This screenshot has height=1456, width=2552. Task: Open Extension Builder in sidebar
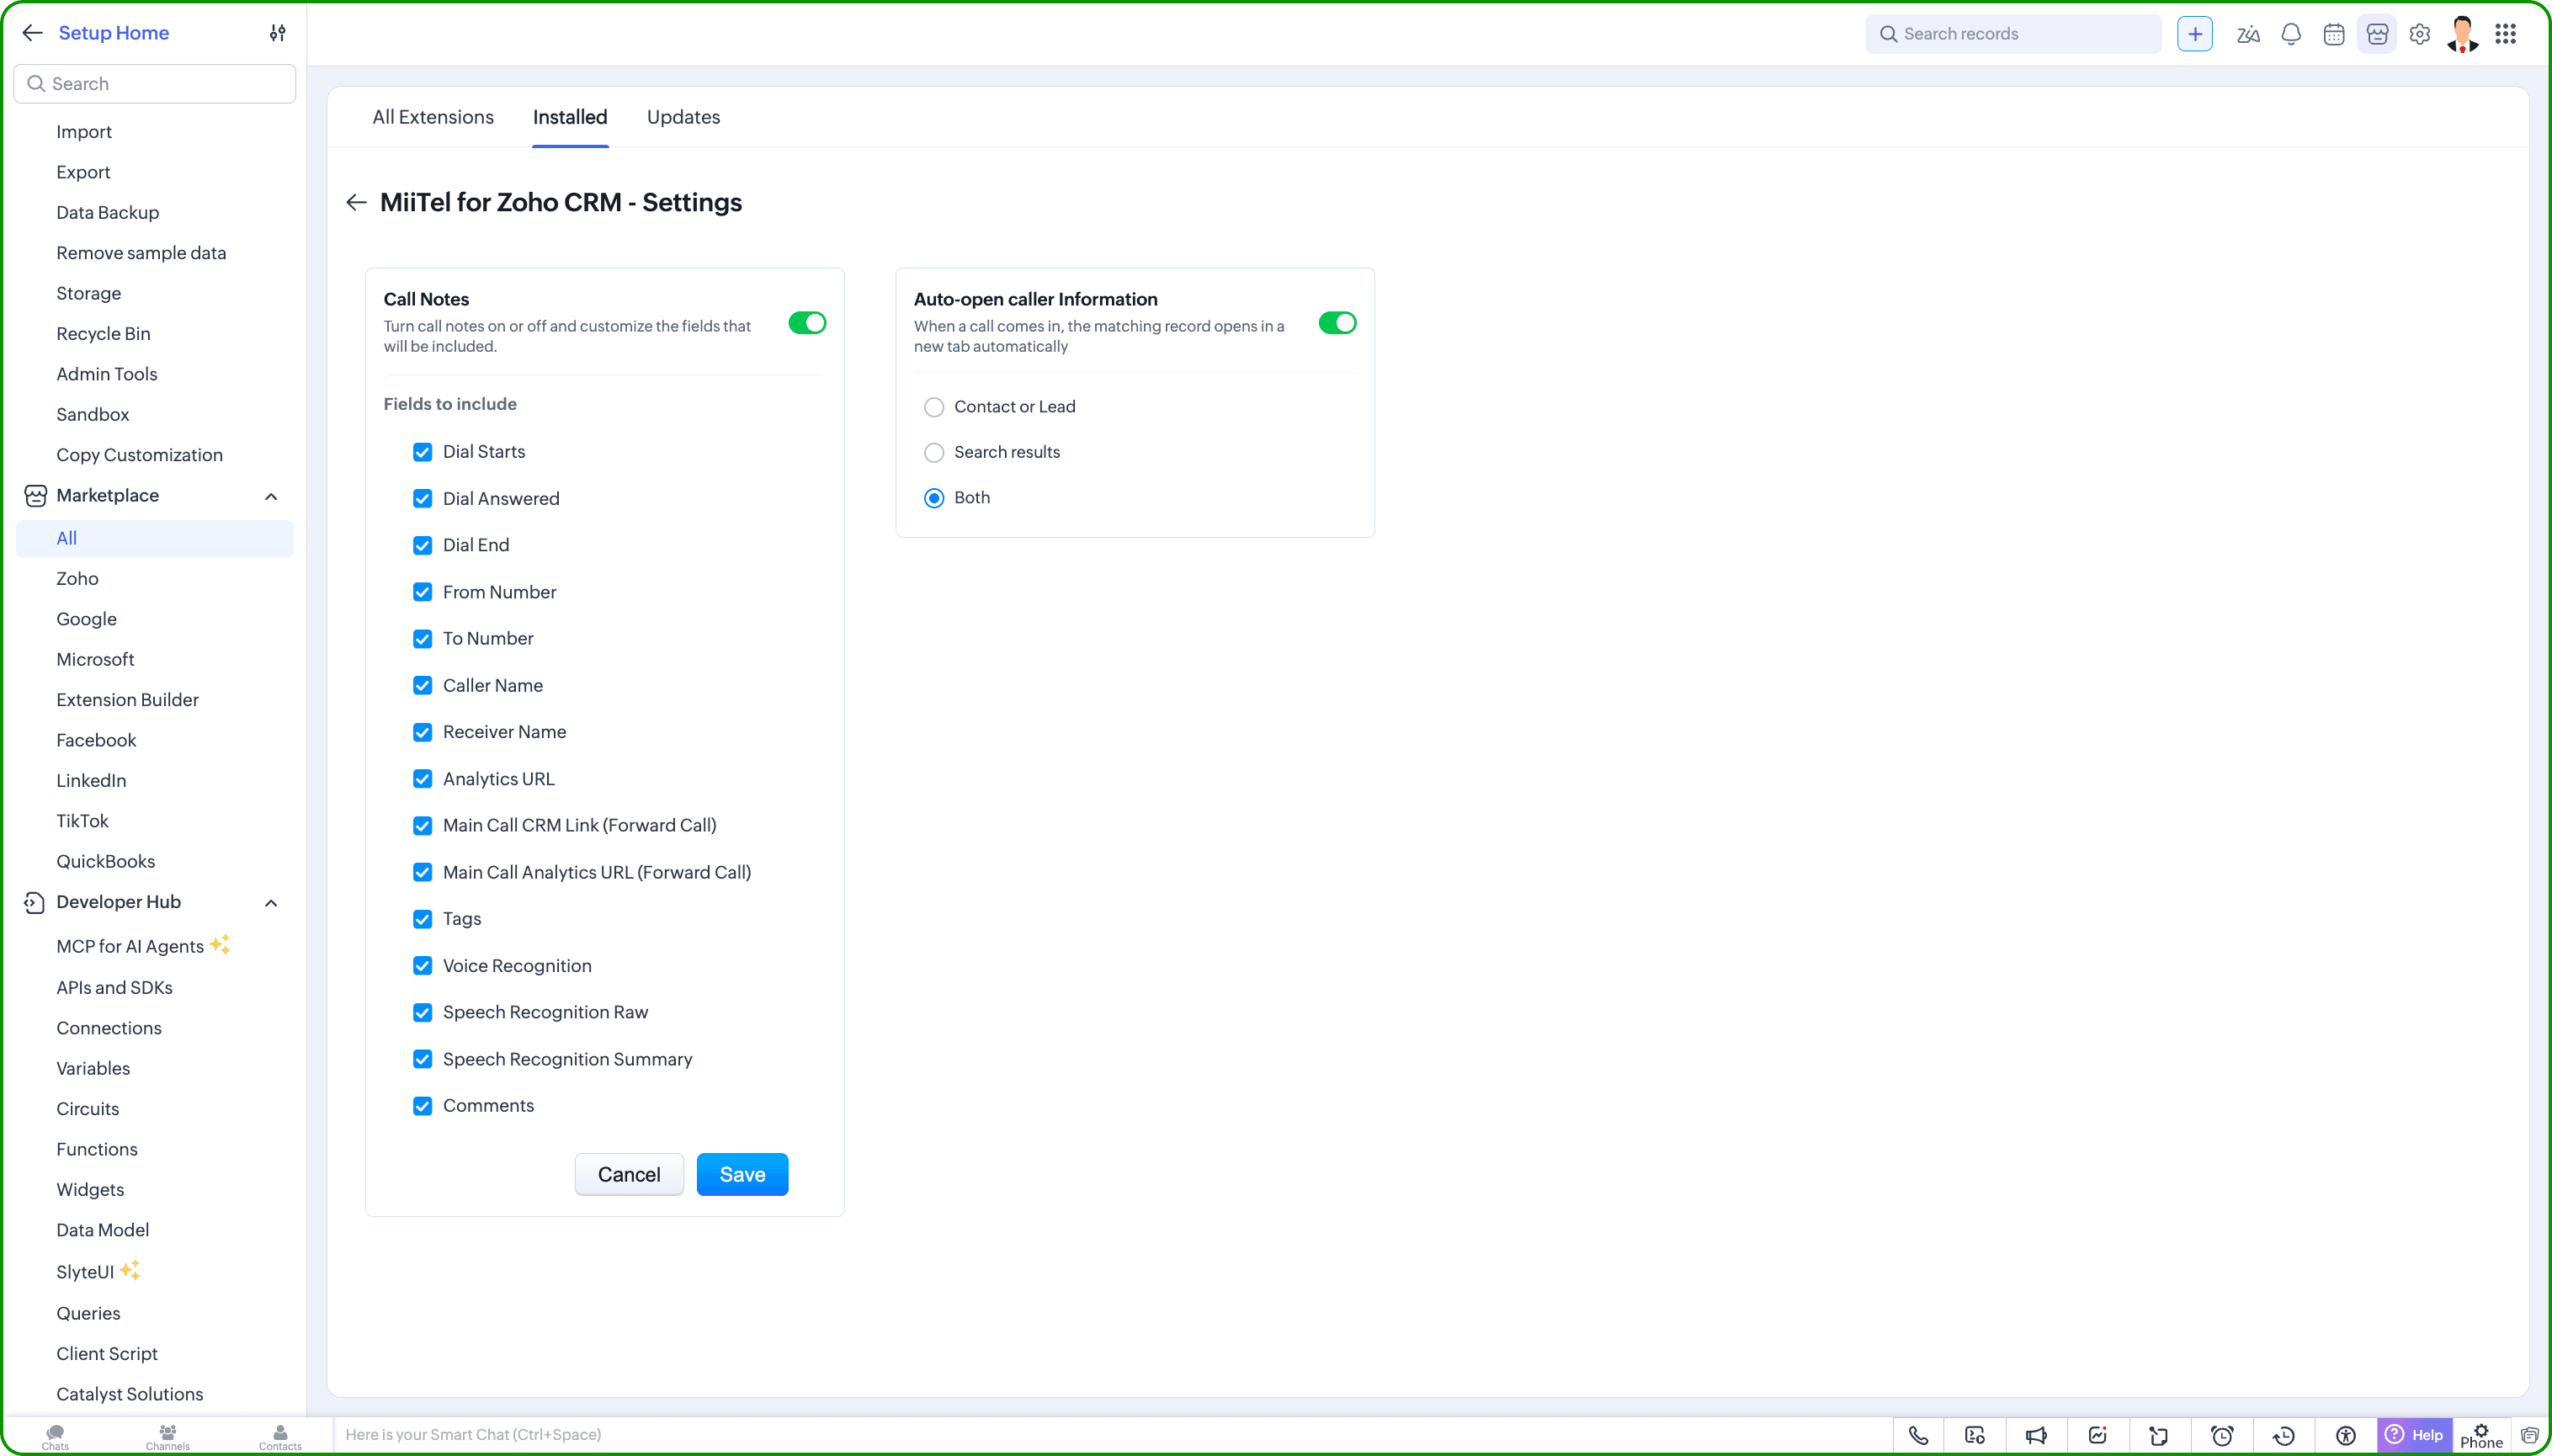tap(128, 700)
